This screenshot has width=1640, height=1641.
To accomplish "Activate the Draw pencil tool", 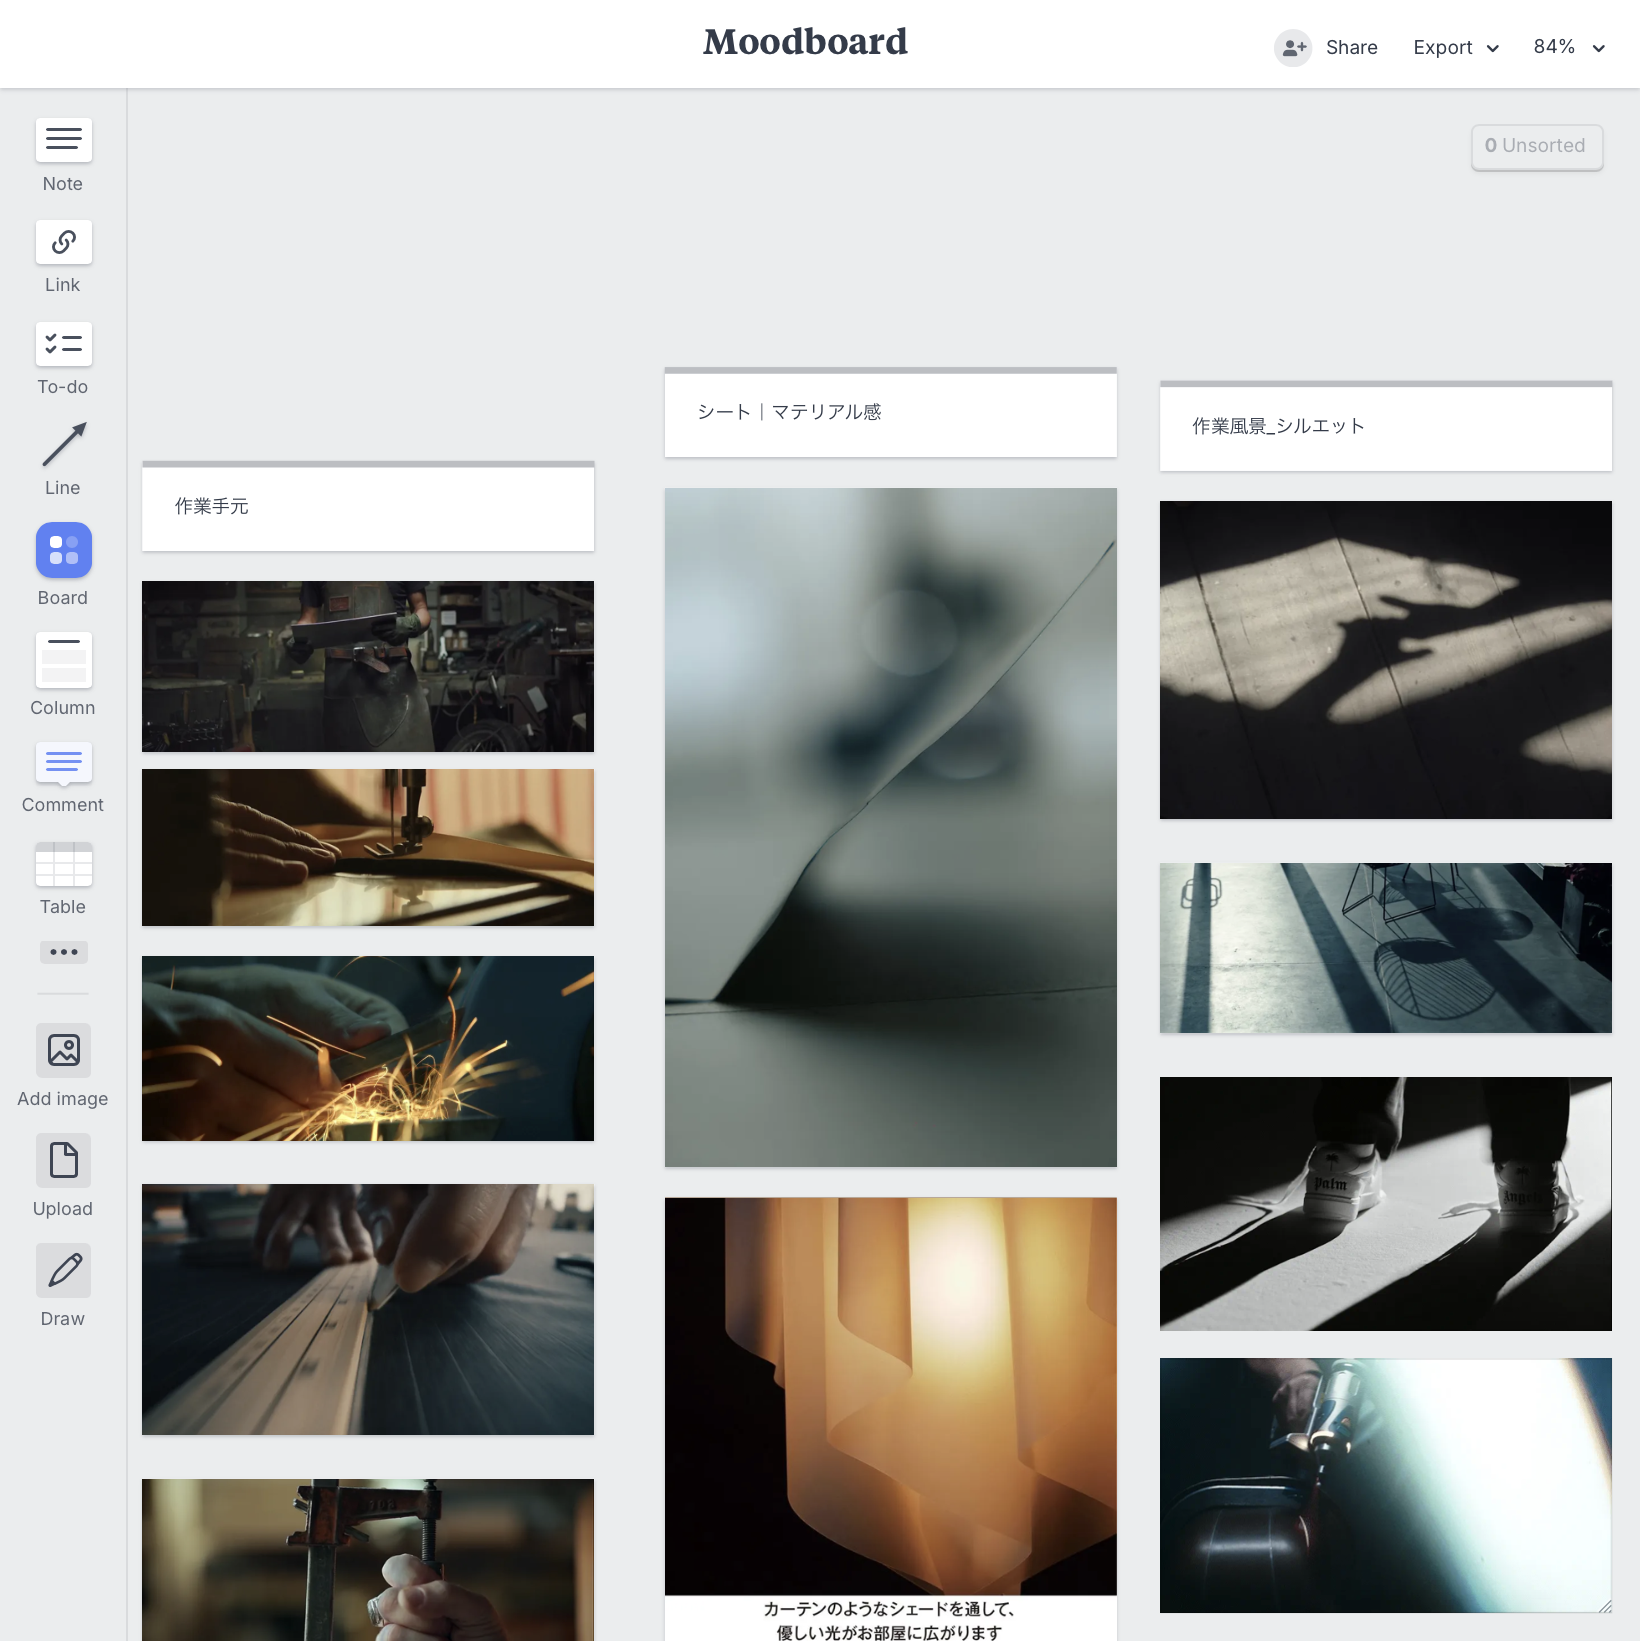I will 63,1270.
